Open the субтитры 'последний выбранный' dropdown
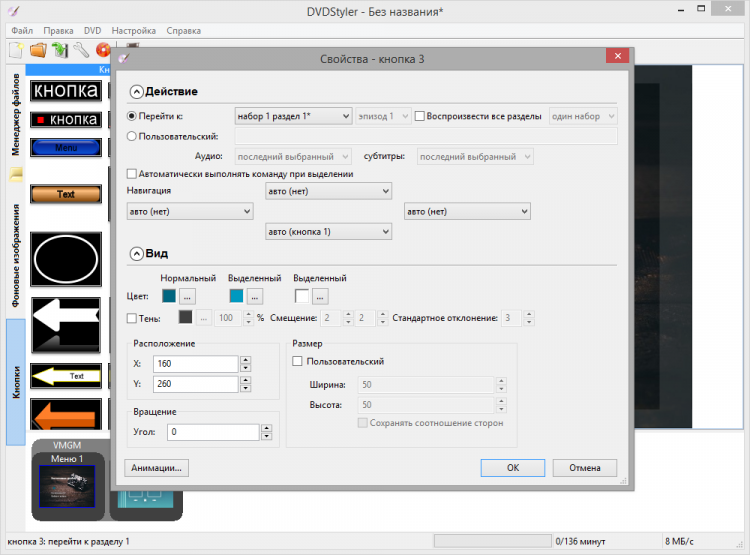The image size is (750, 555). tap(475, 156)
